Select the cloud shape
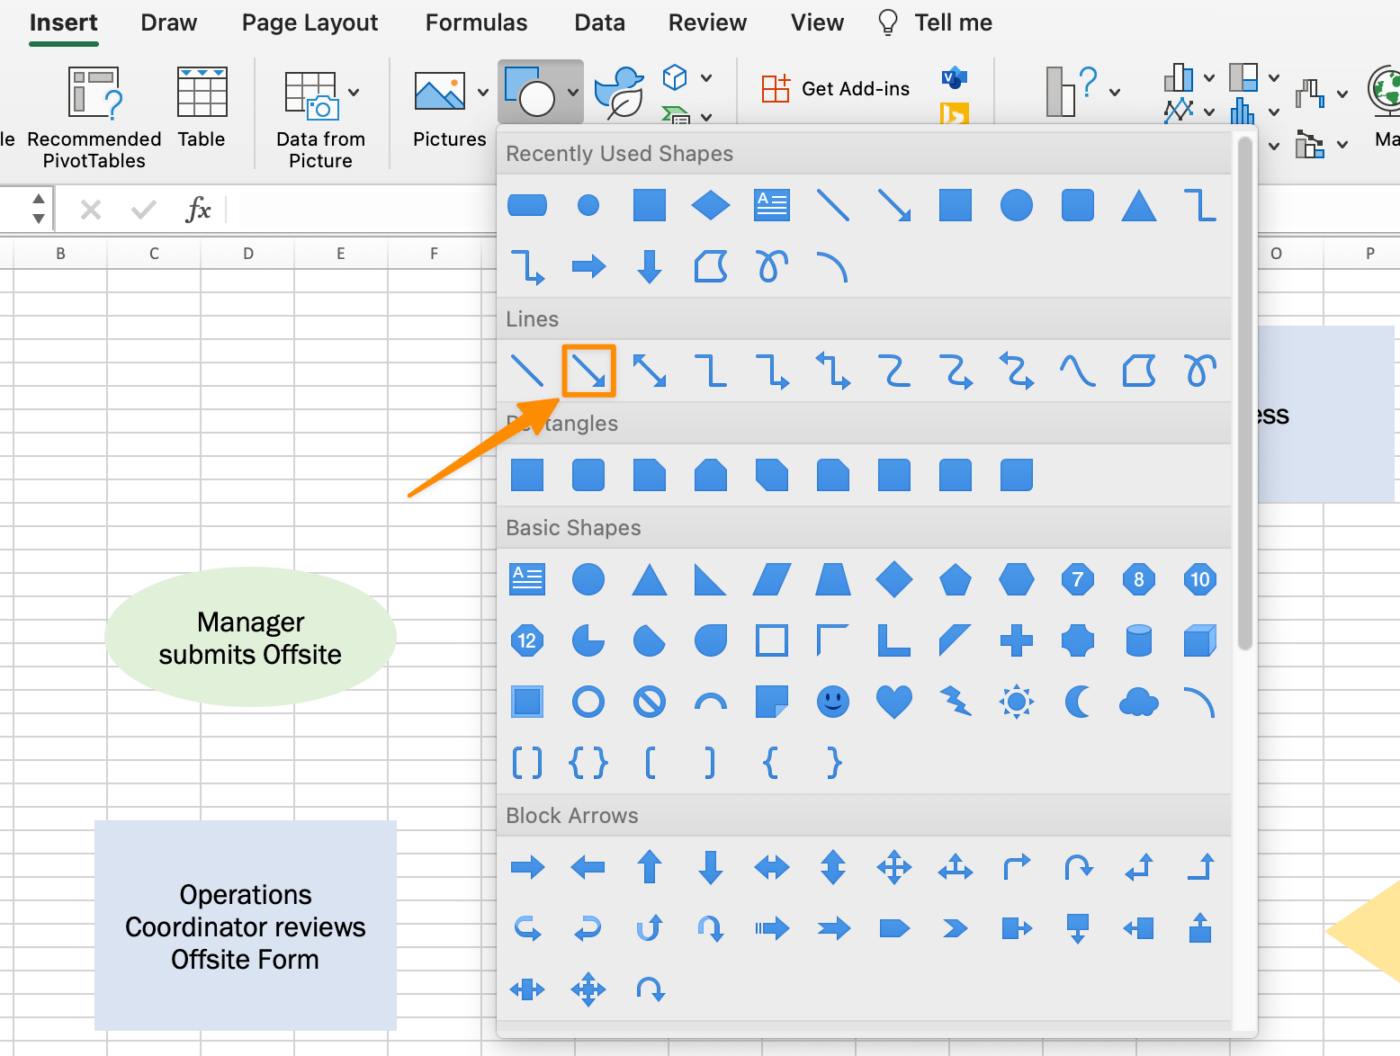Viewport: 1400px width, 1056px height. point(1138,701)
